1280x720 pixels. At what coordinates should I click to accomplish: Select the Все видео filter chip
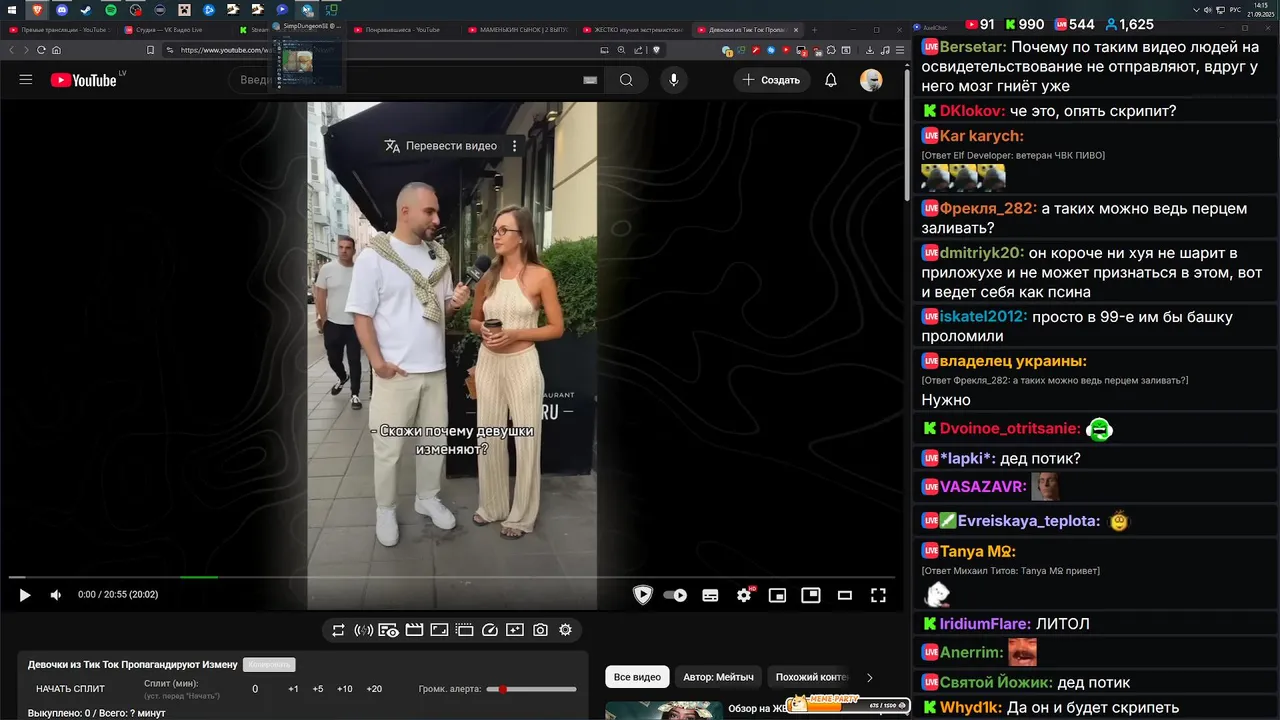(637, 677)
